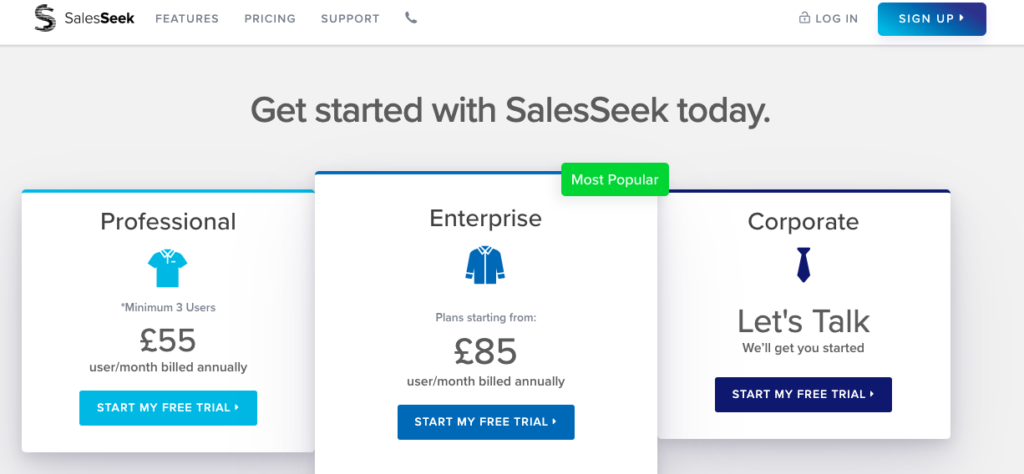The image size is (1024, 474).
Task: Click the Corporate necktie icon
Action: tap(803, 264)
